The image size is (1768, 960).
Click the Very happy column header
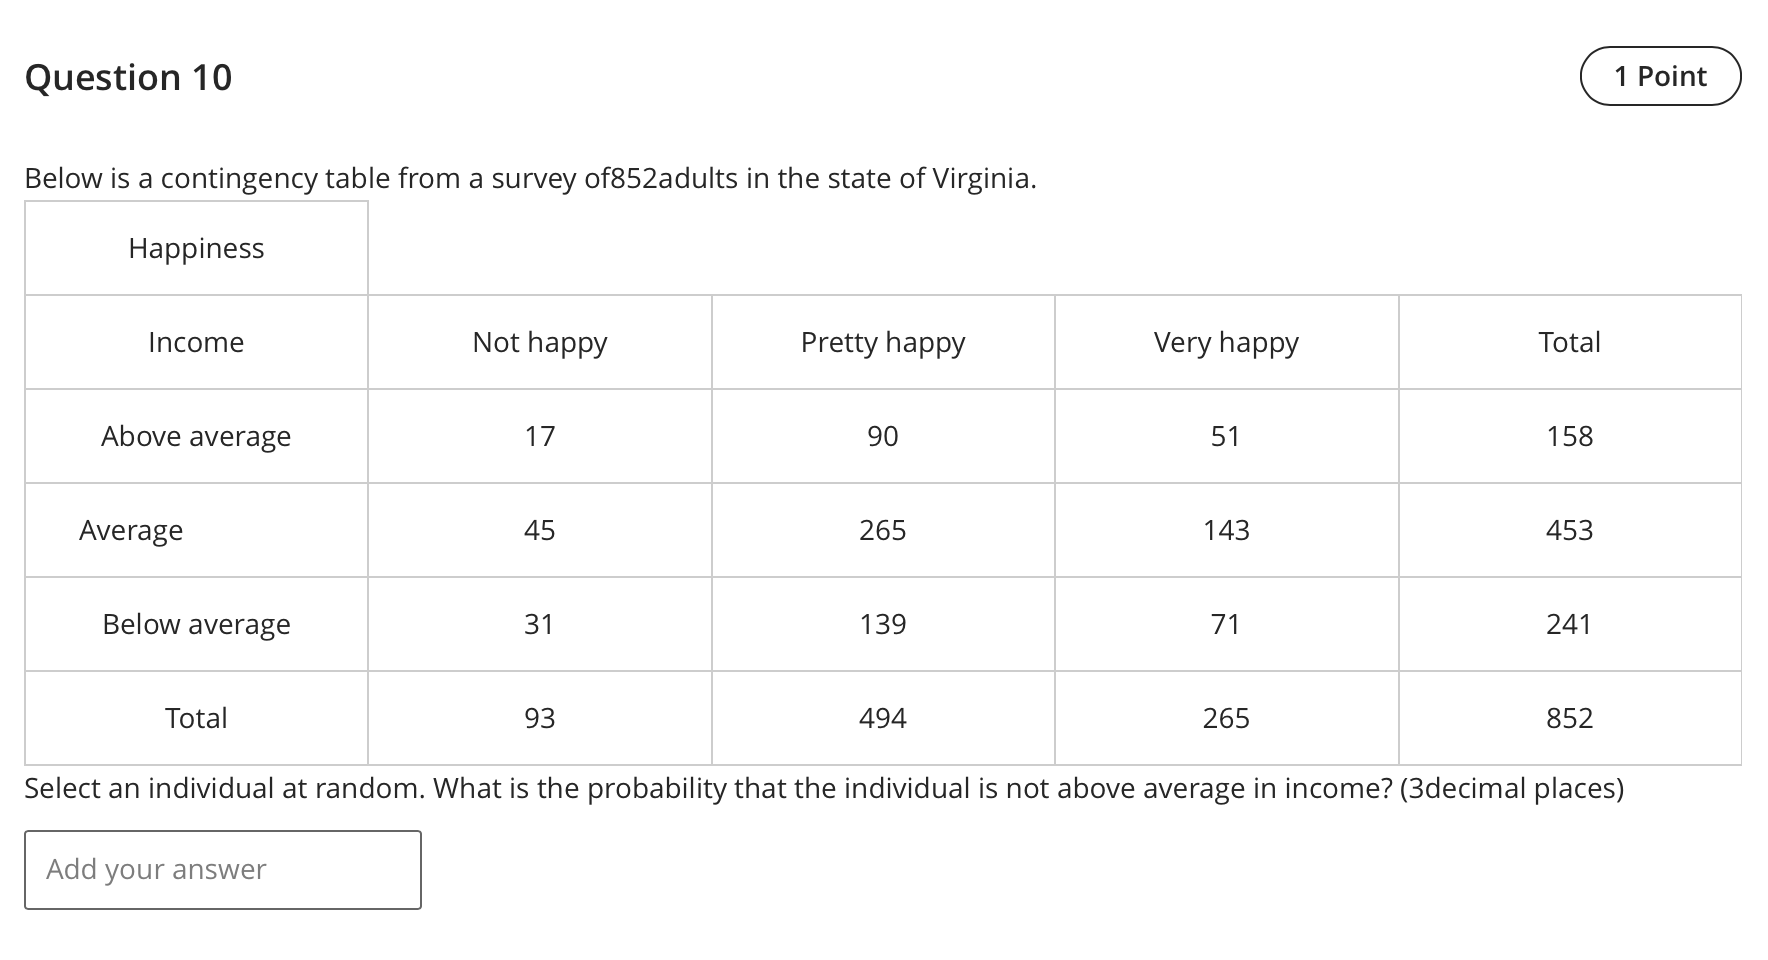(x=1225, y=341)
